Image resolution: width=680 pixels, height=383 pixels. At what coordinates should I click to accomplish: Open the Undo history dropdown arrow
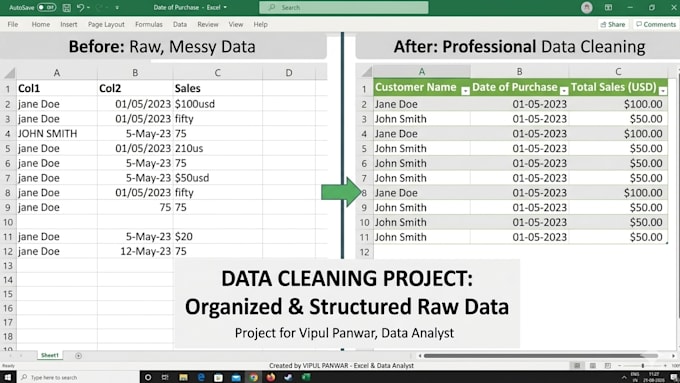pyautogui.click(x=88, y=7)
